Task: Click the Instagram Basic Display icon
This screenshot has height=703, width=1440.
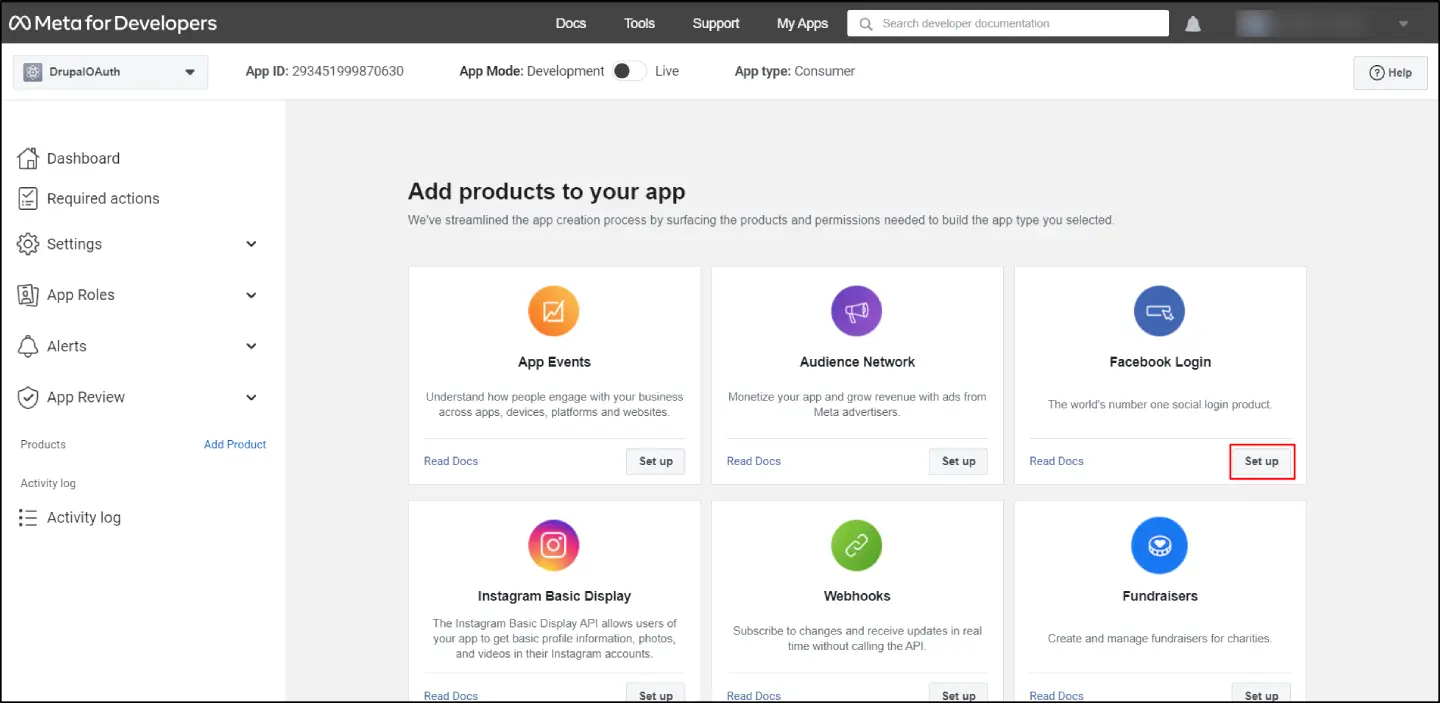Action: click(x=554, y=545)
